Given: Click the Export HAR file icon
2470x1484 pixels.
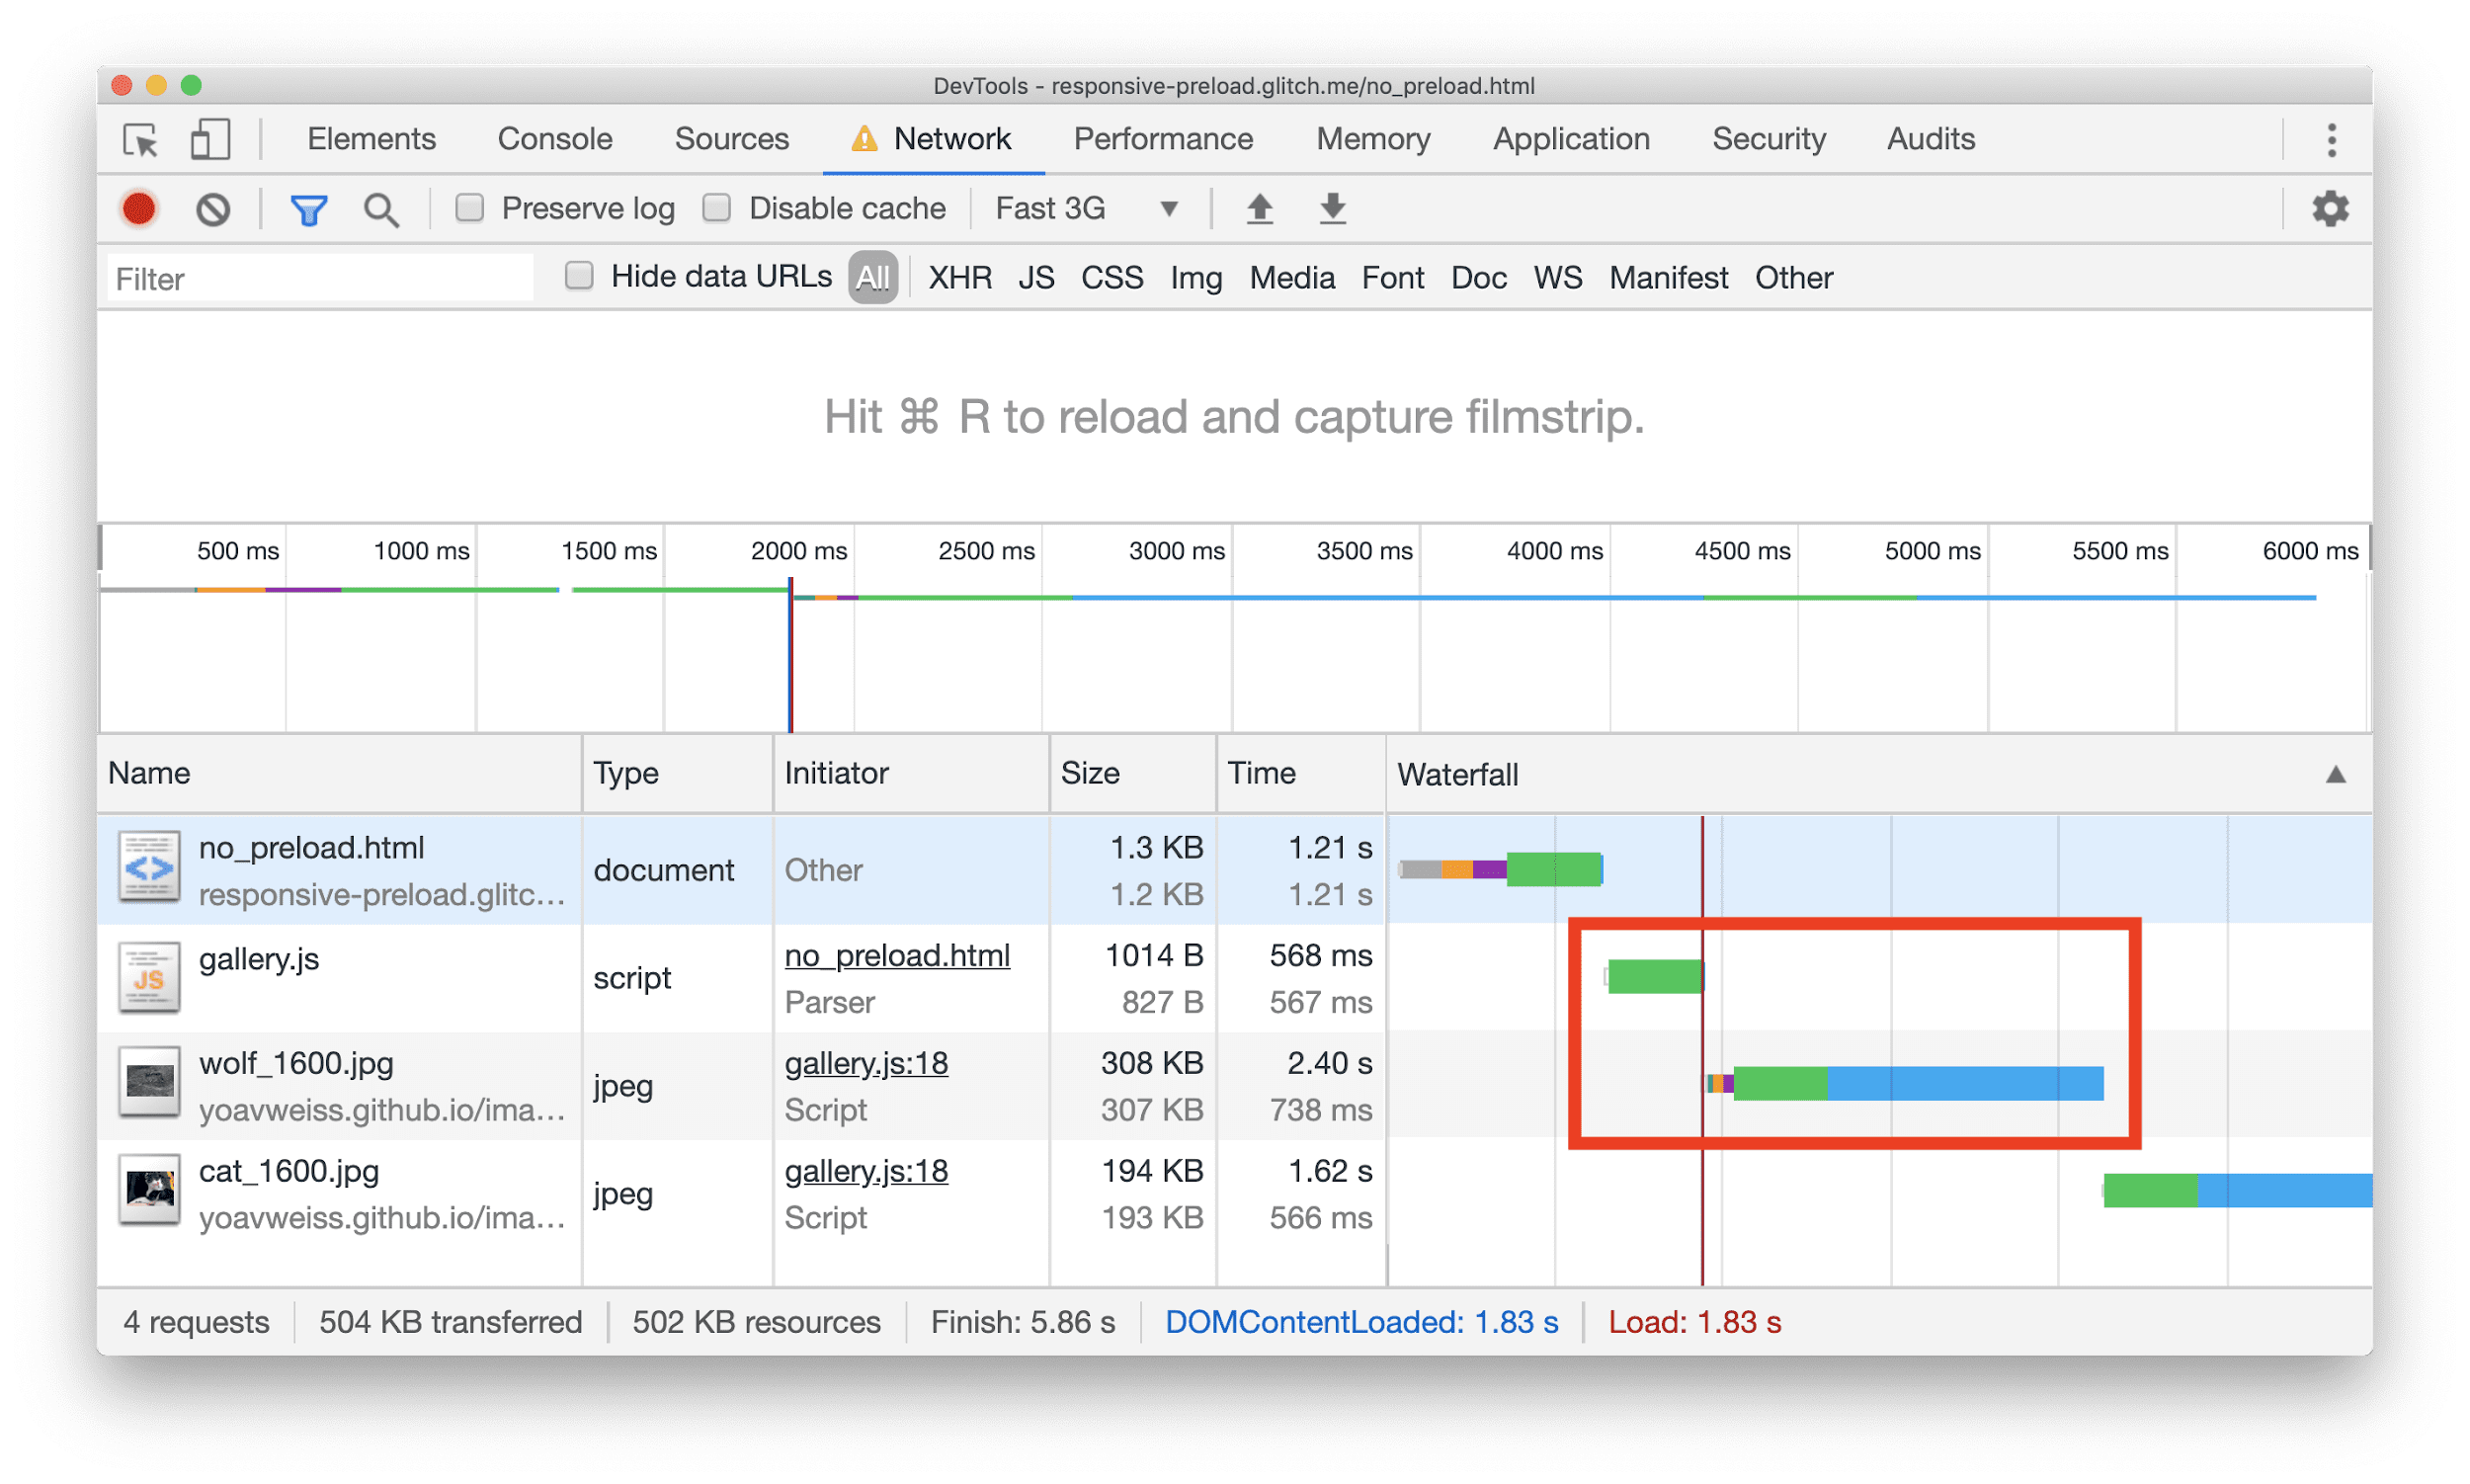Looking at the screenshot, I should click(x=1330, y=210).
